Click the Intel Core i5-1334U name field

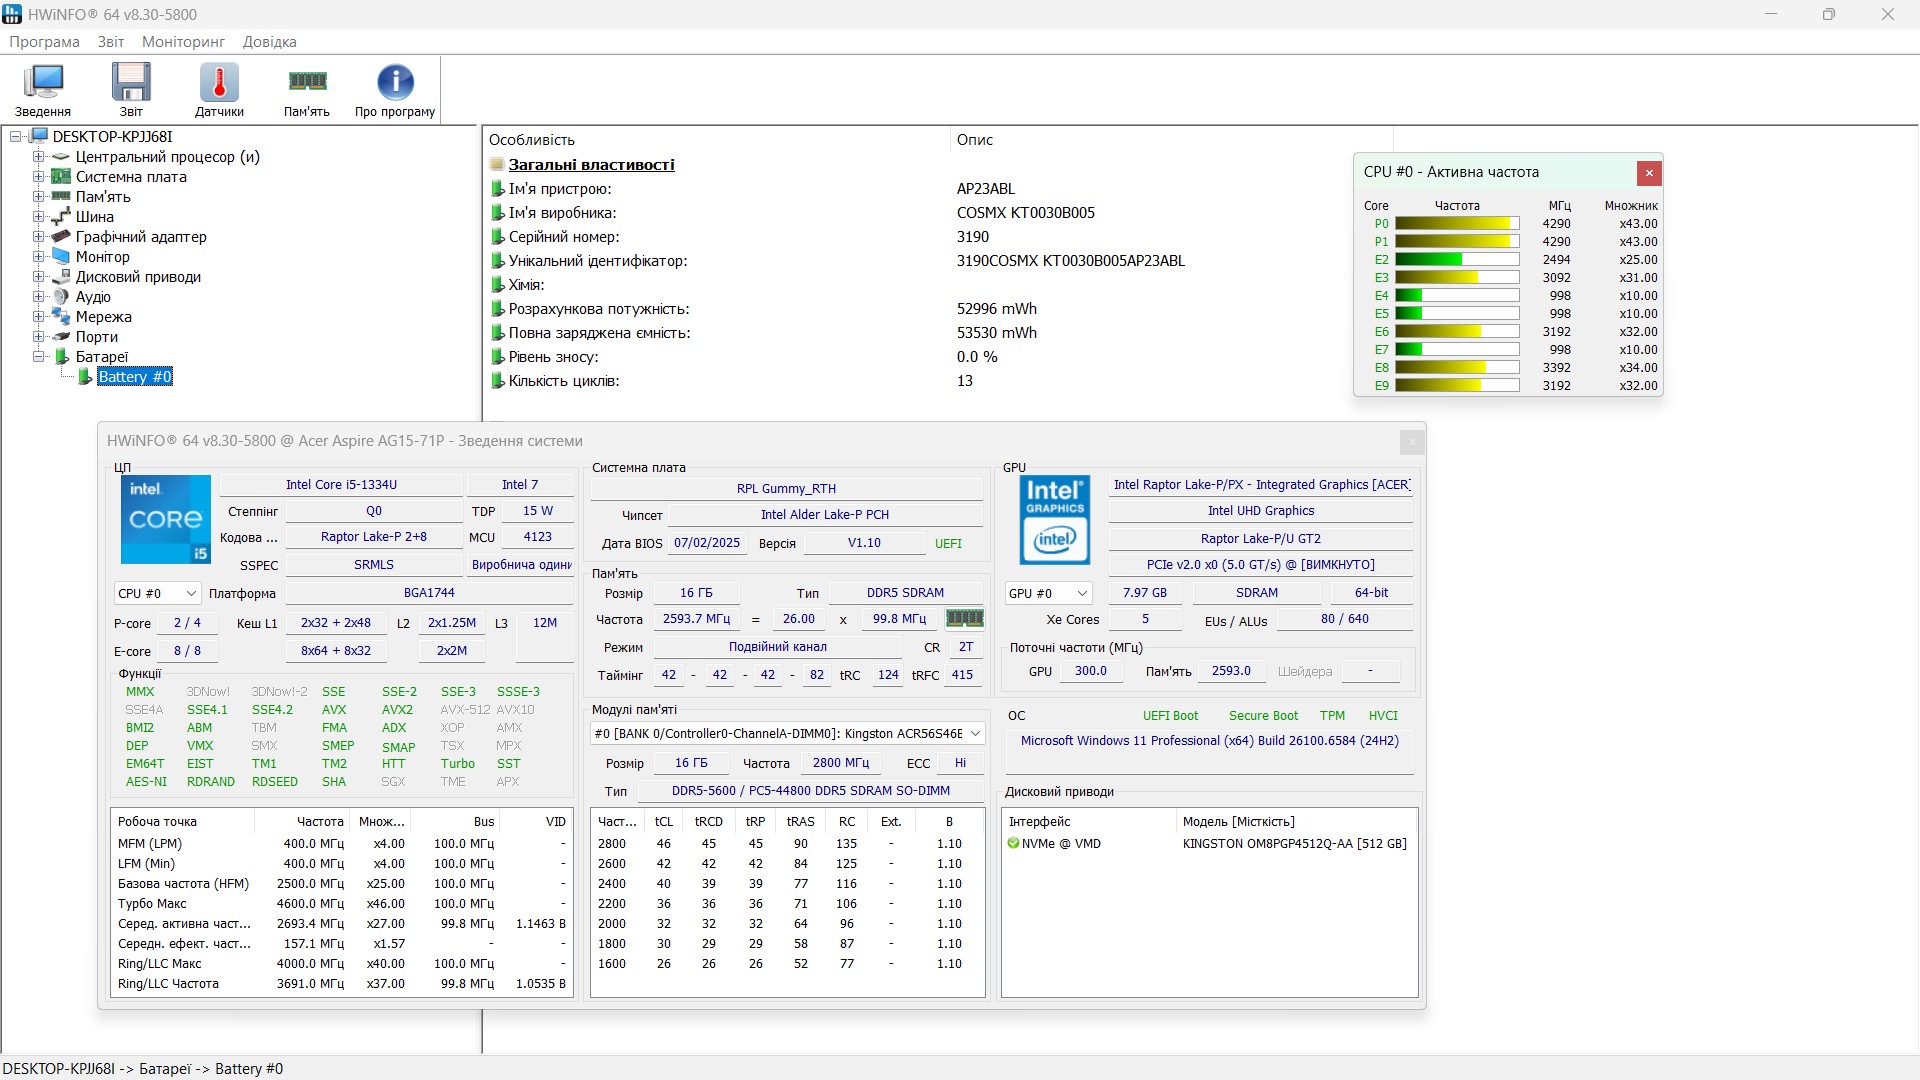coord(341,485)
